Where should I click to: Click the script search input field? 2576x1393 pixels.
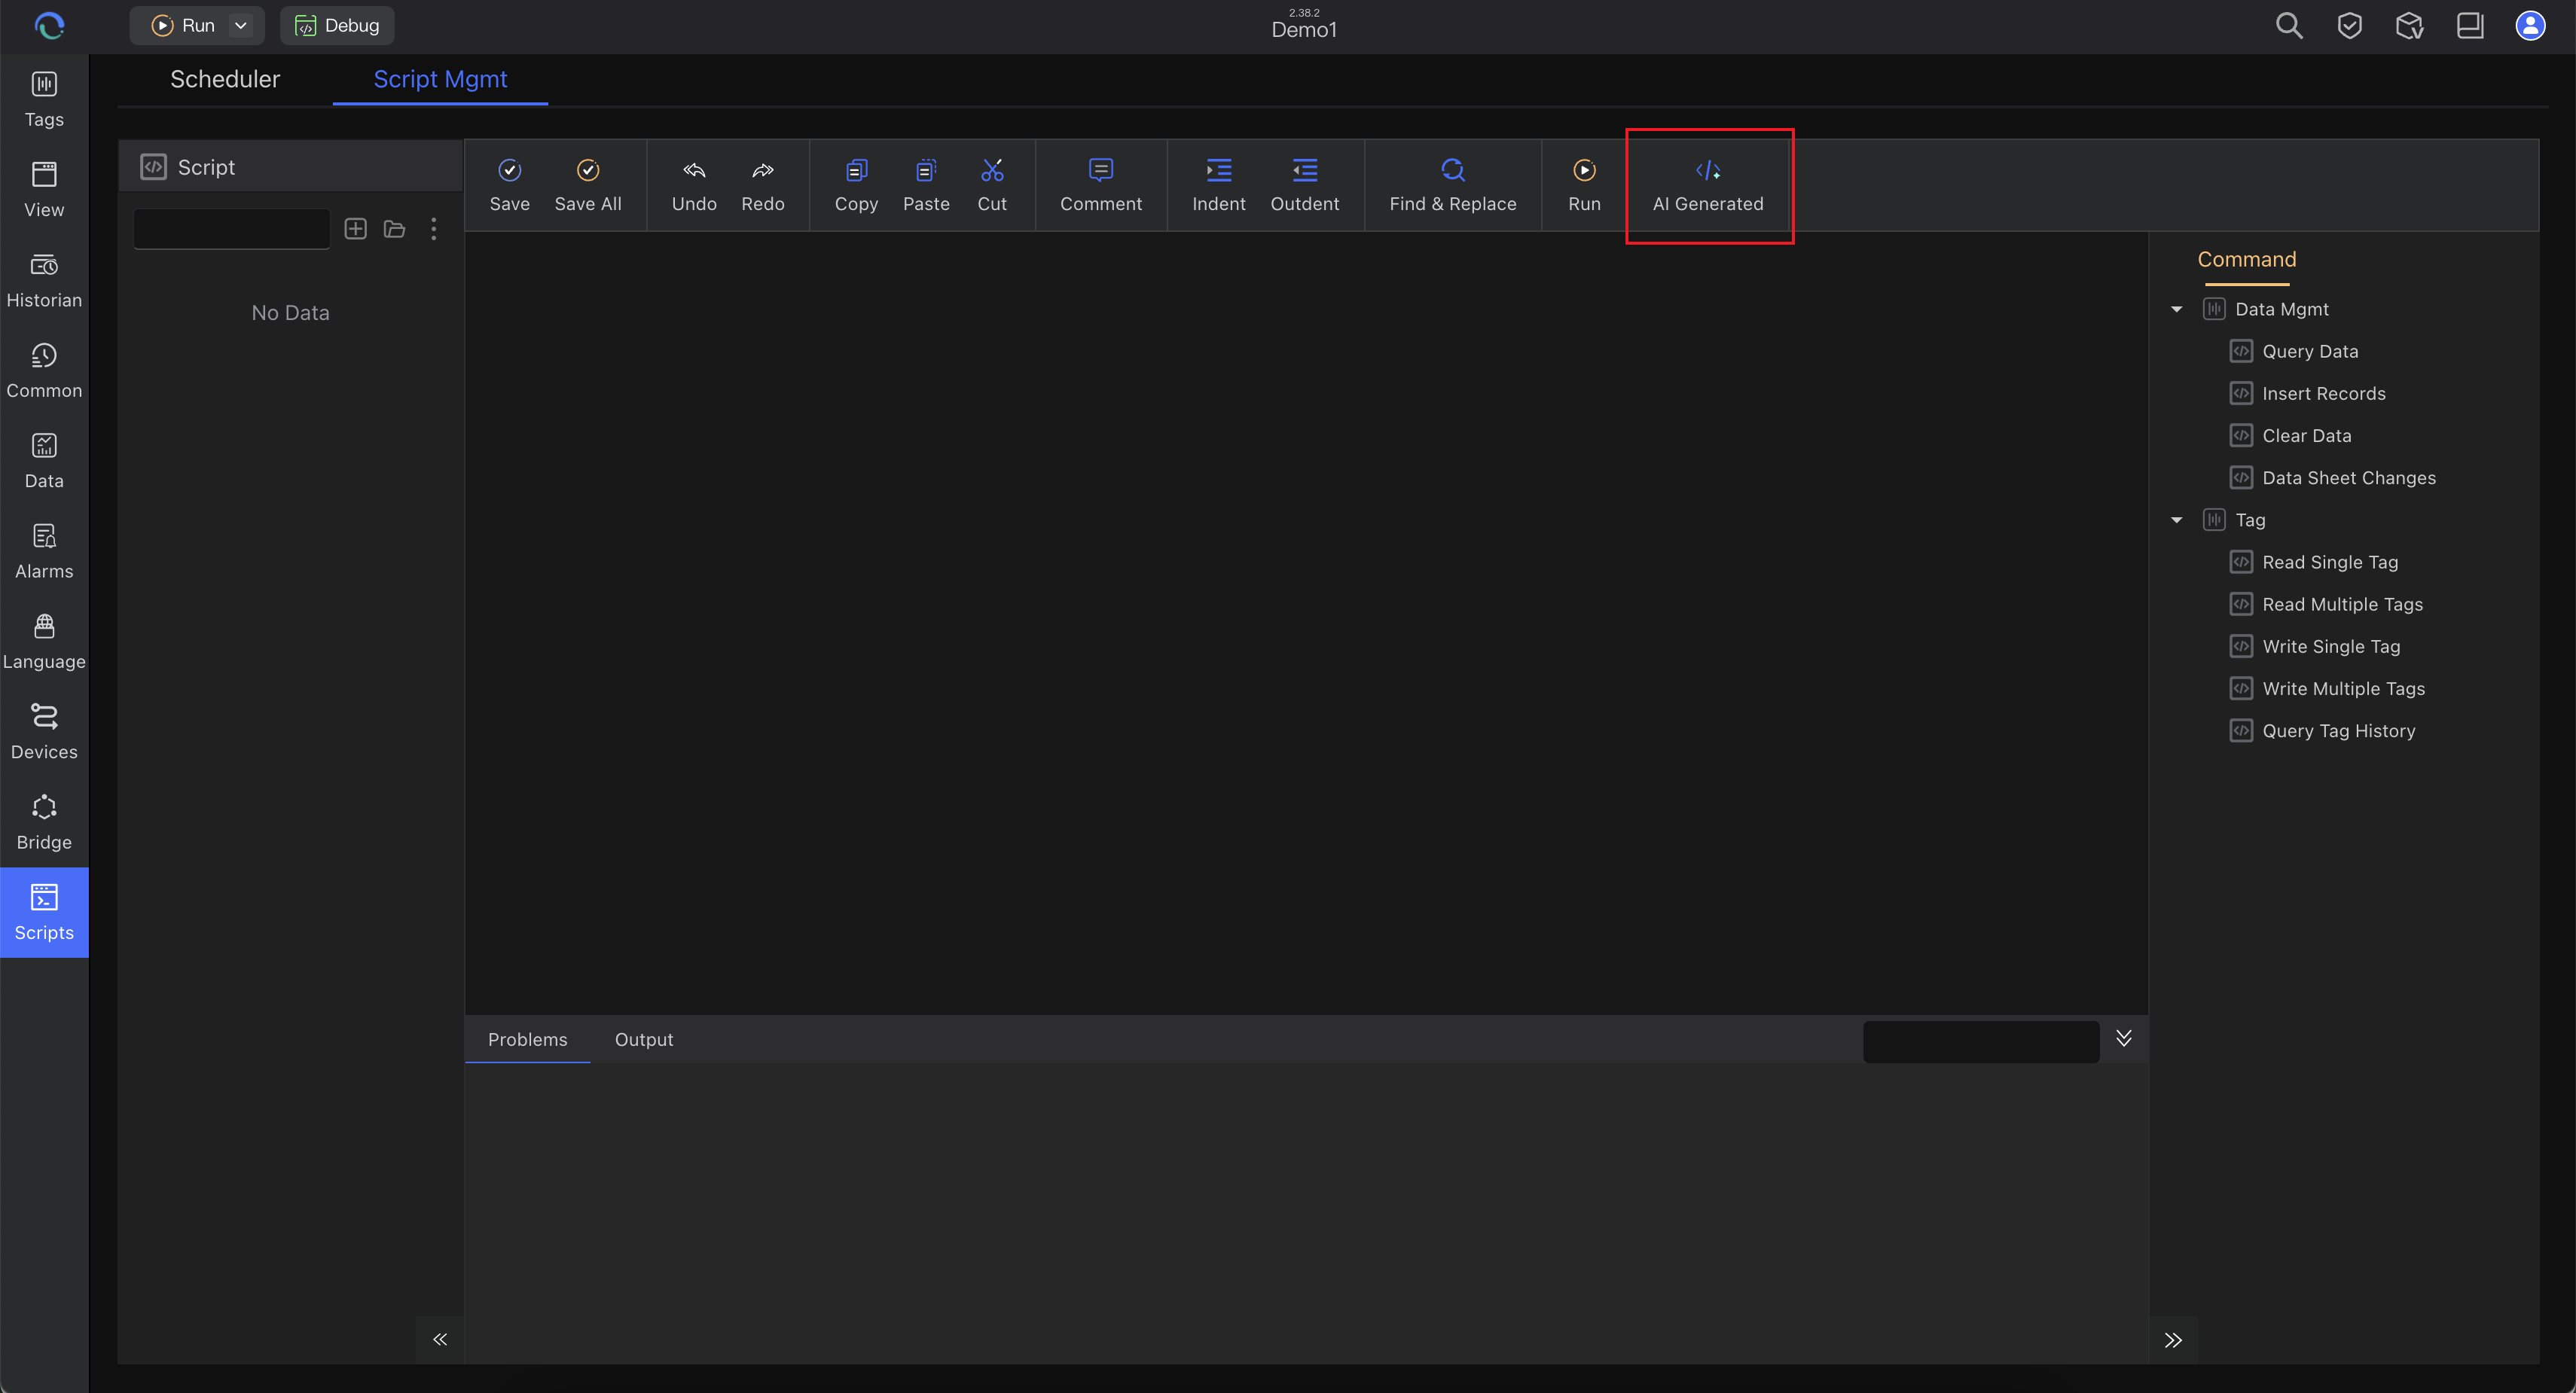(x=231, y=229)
